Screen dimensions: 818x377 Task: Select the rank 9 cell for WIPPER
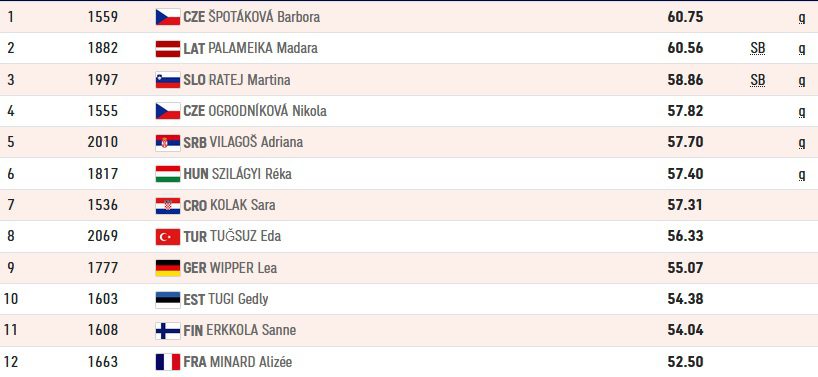(11, 268)
